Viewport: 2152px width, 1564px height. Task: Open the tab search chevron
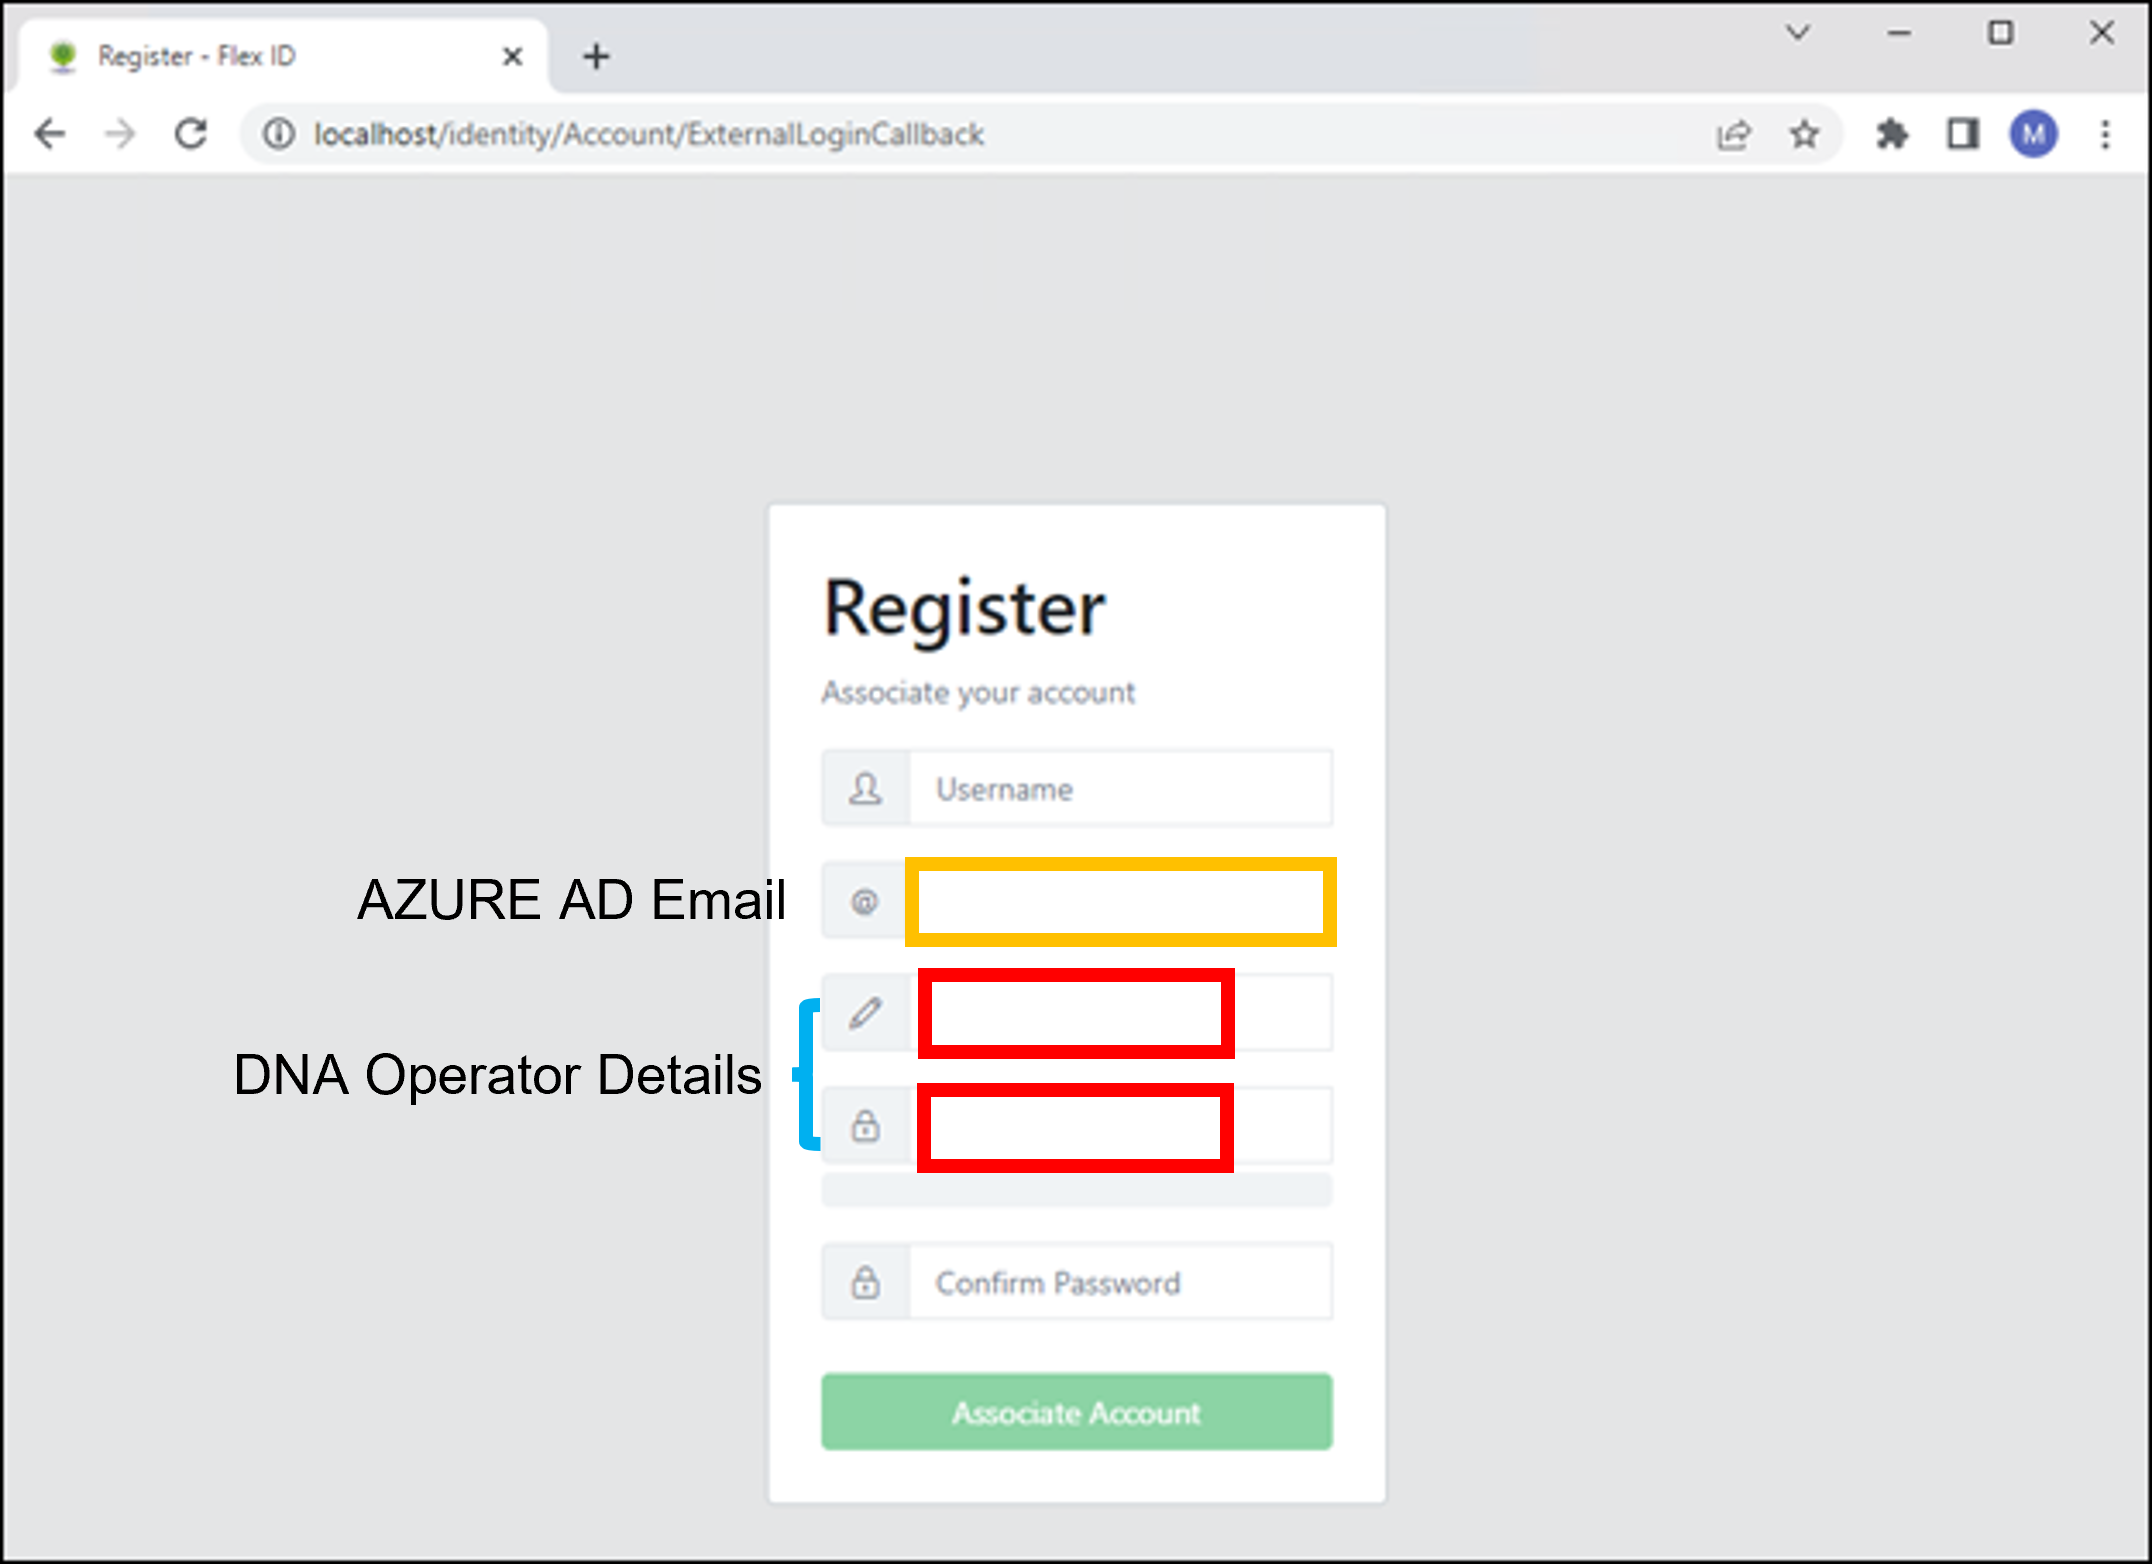(x=1798, y=33)
